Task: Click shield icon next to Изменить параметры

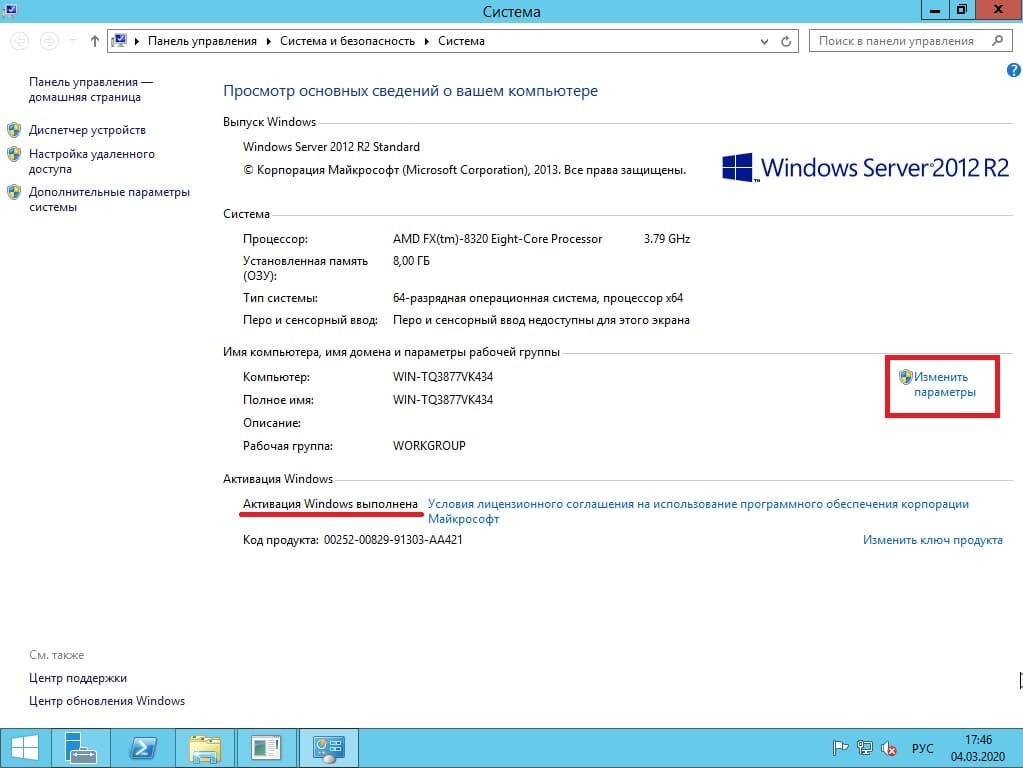Action: 906,376
